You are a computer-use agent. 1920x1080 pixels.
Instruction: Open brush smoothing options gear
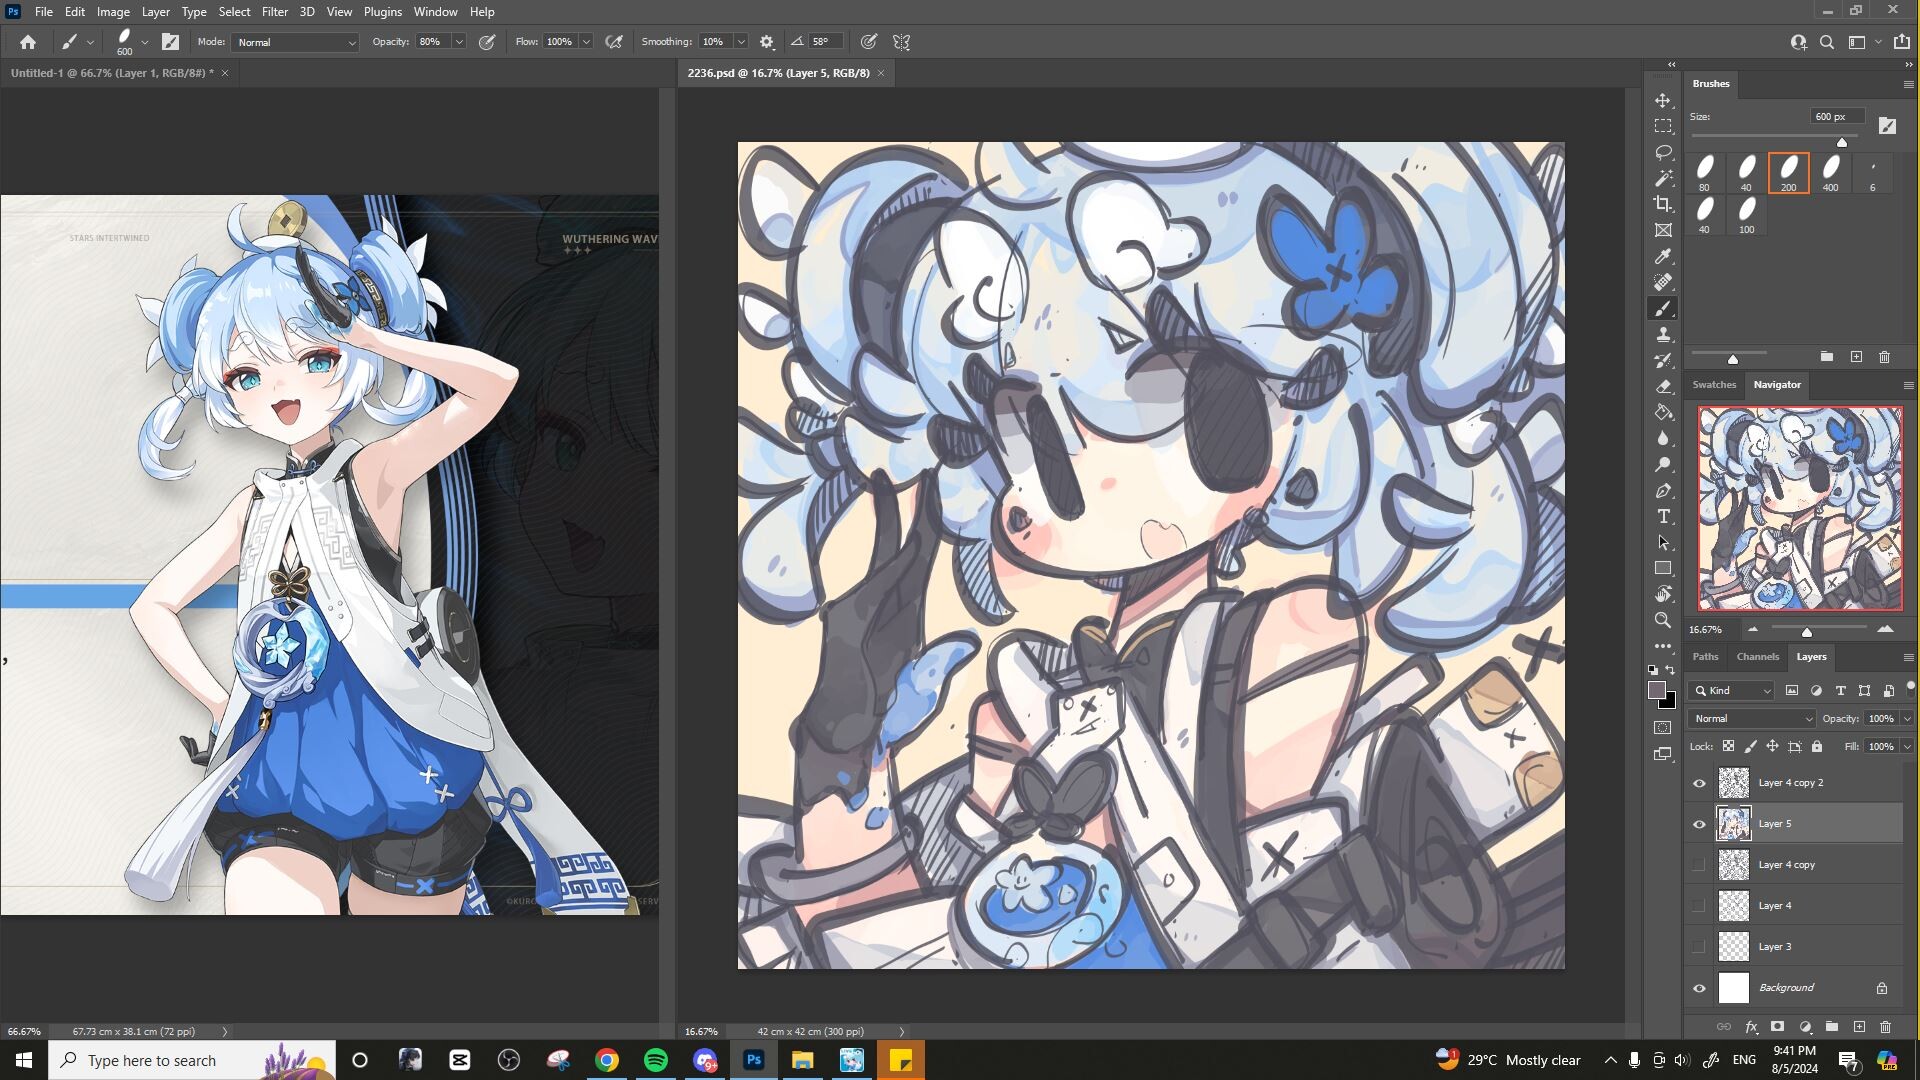click(x=767, y=42)
